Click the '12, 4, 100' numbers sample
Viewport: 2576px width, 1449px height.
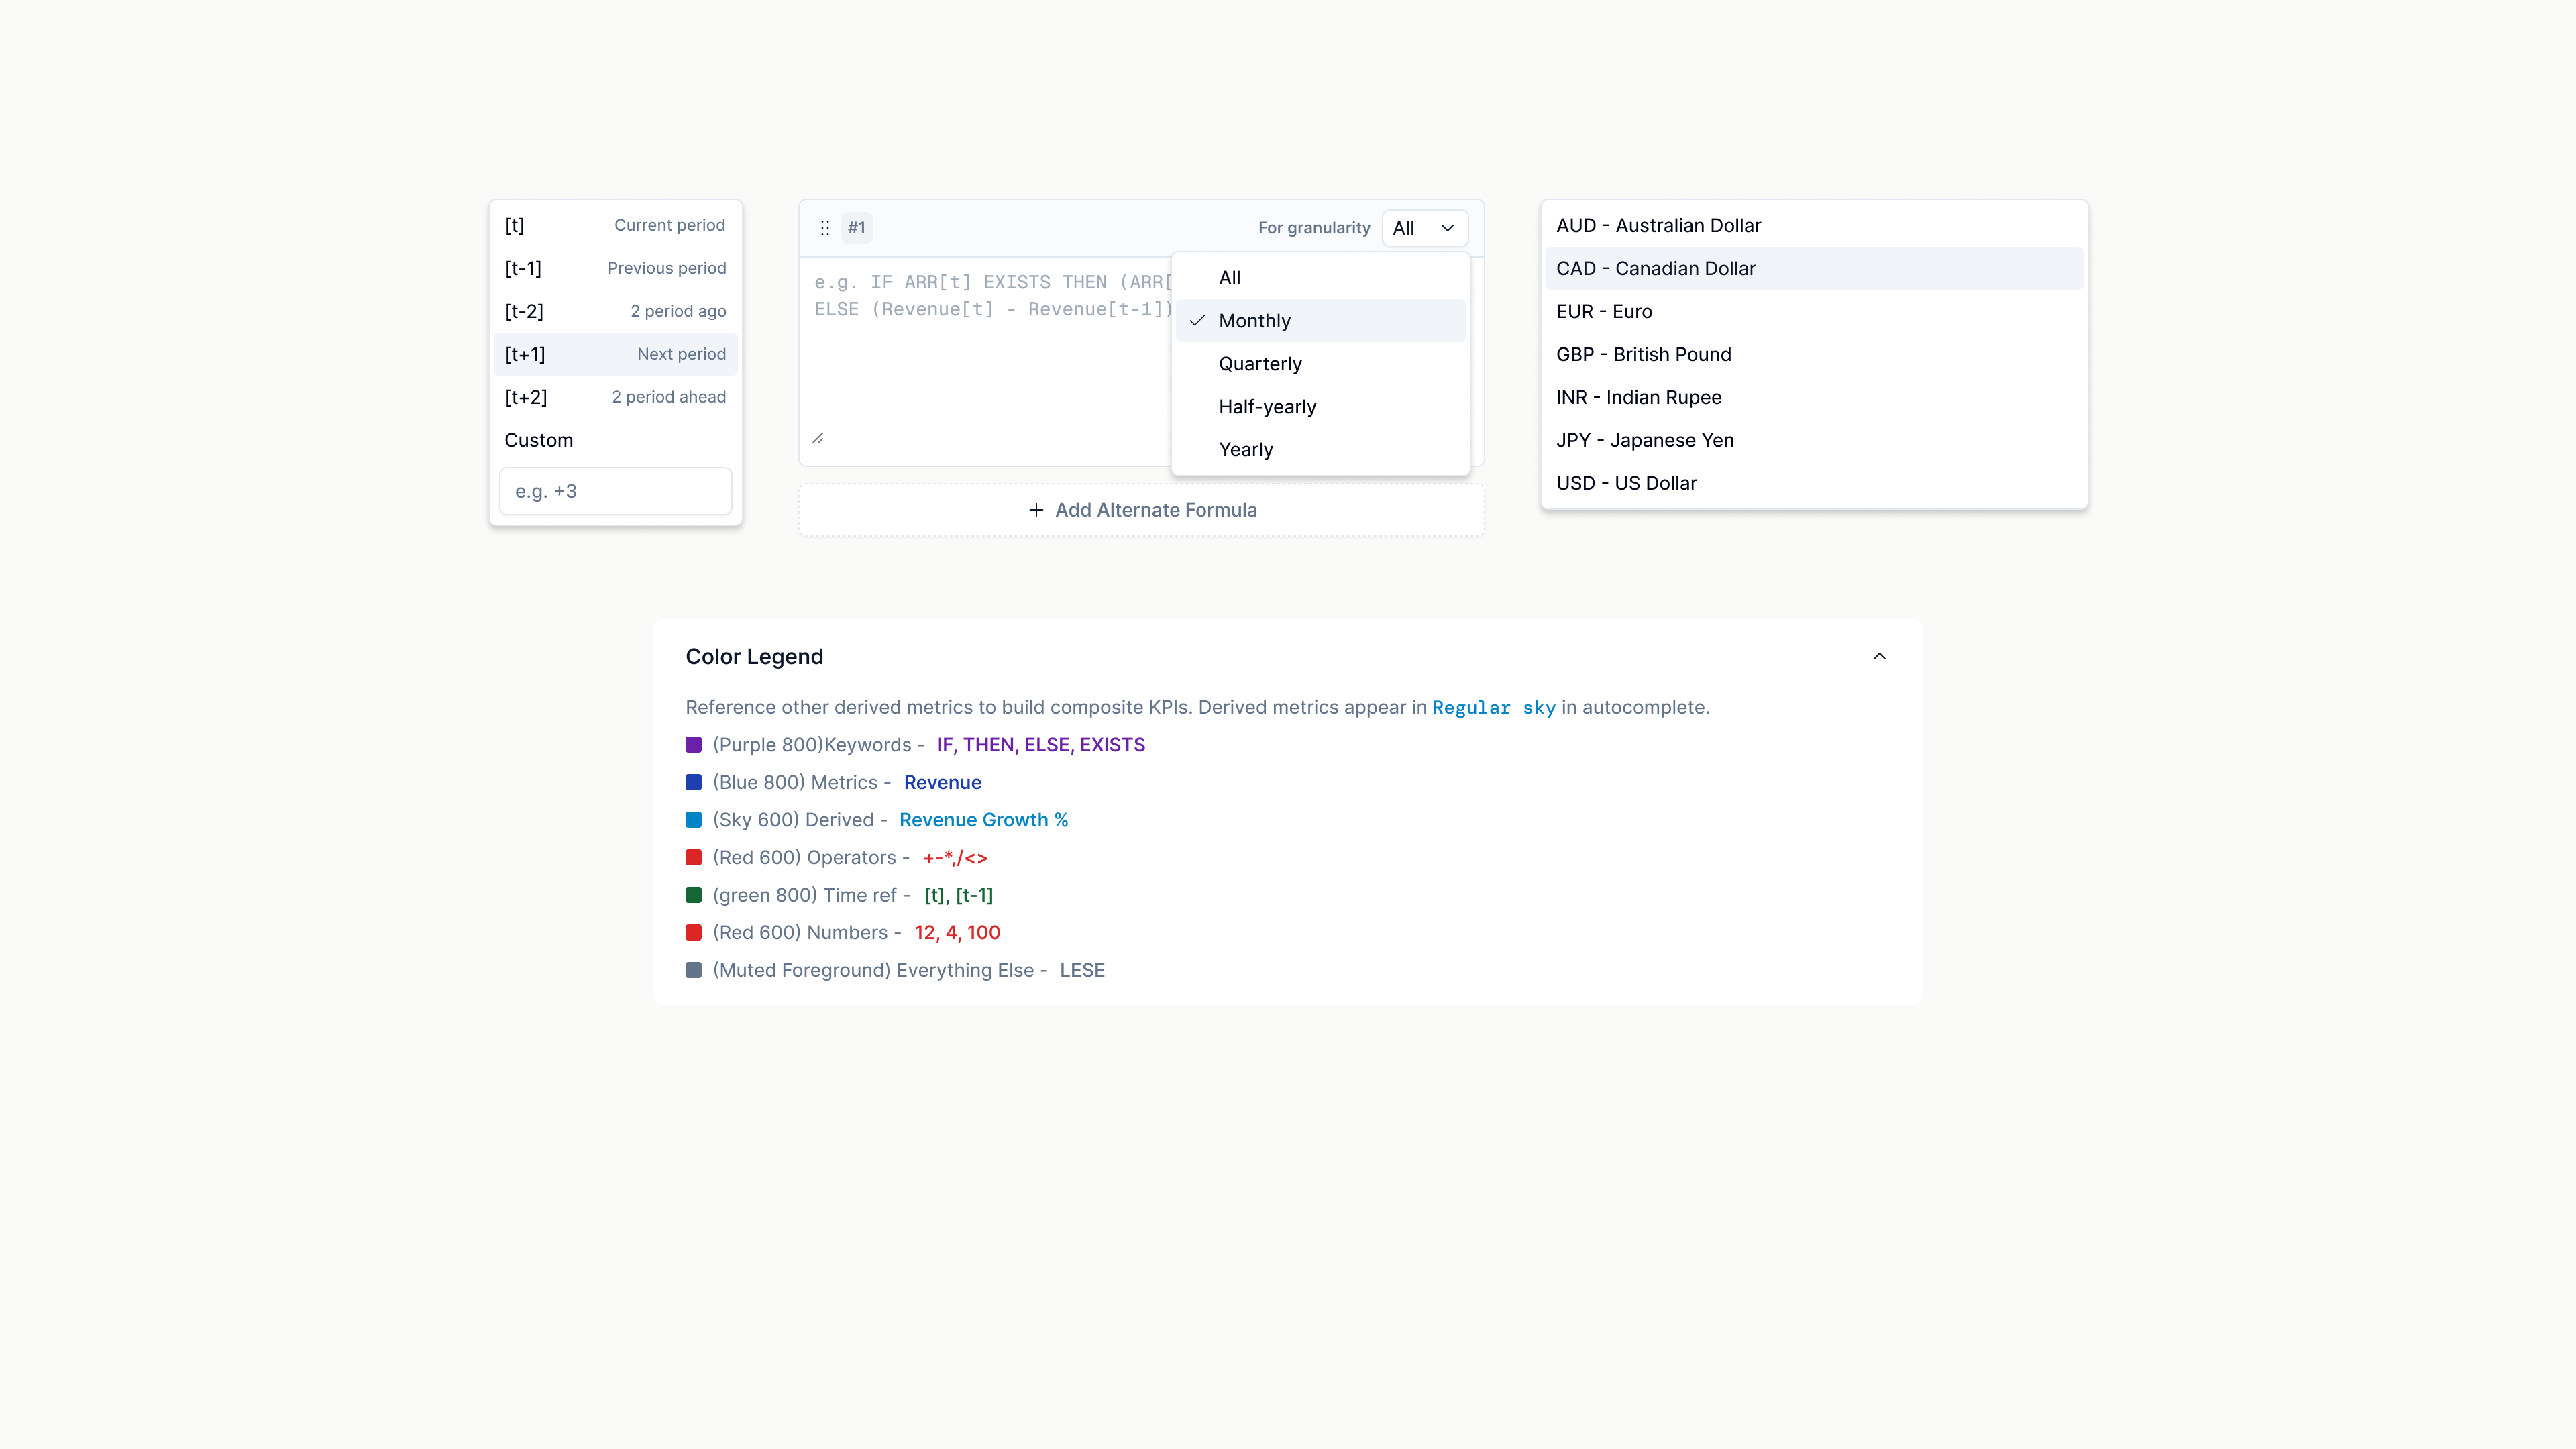957,933
